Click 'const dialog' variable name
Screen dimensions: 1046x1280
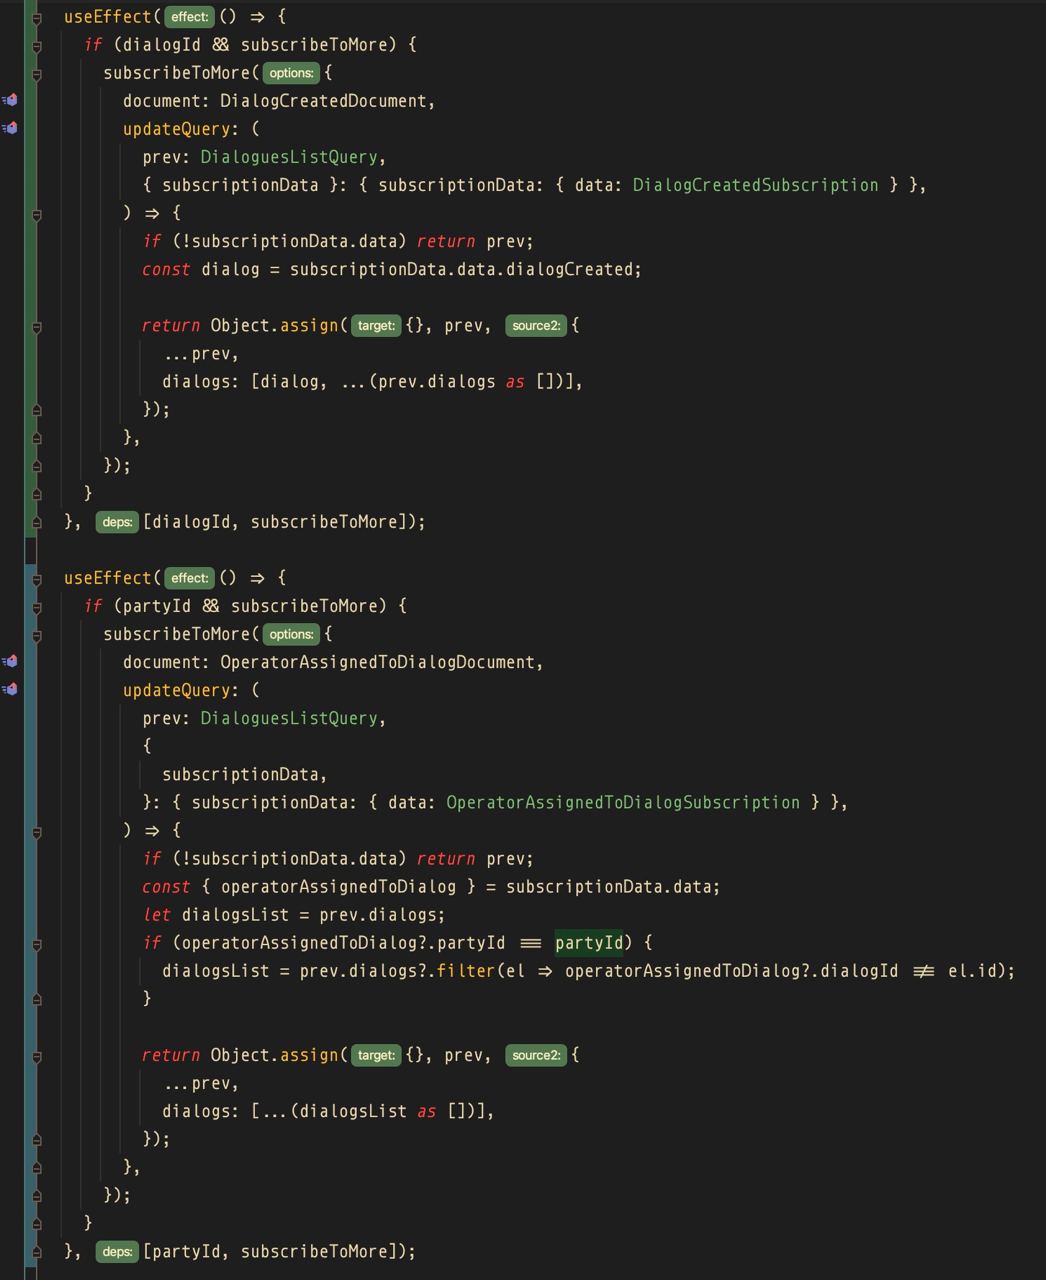tap(230, 269)
